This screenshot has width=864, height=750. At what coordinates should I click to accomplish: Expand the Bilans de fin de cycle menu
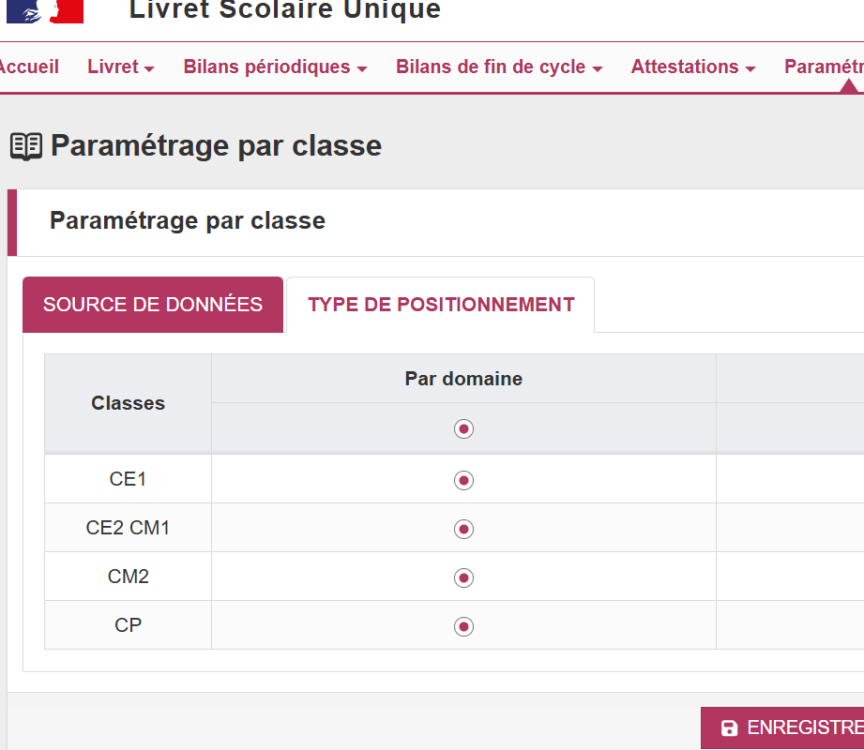coord(499,67)
